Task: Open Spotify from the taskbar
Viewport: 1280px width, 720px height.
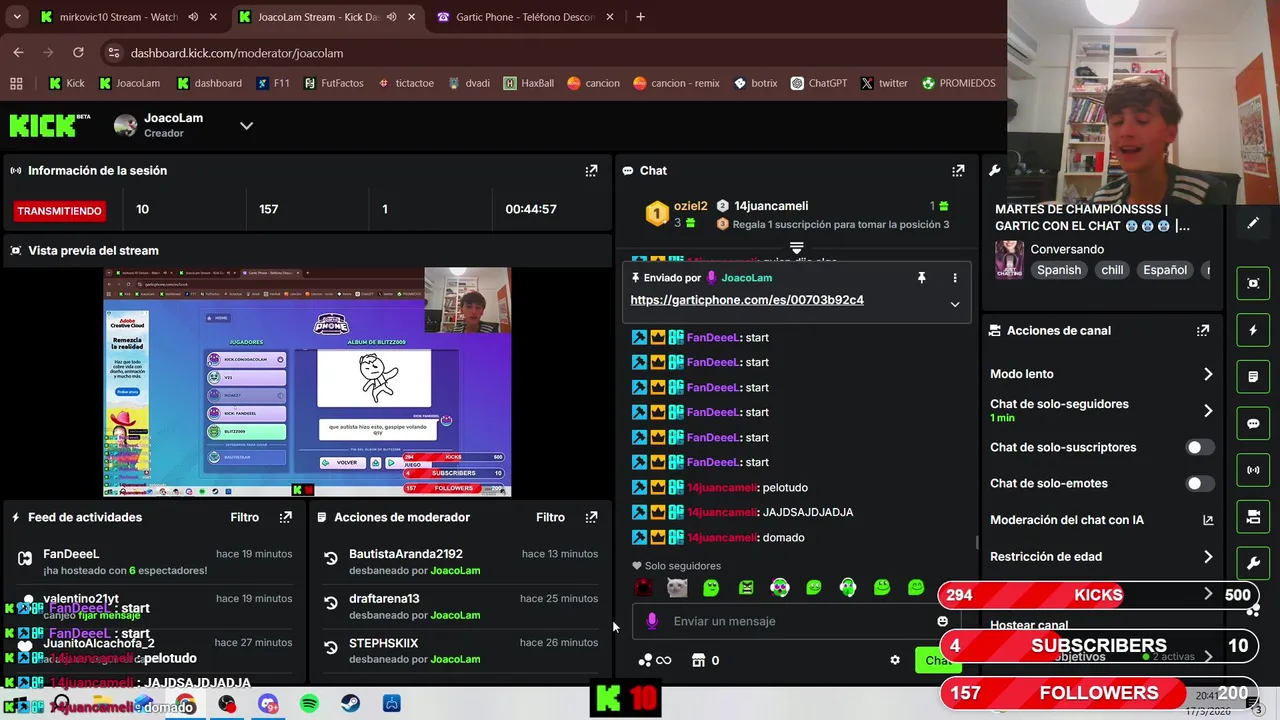Action: (x=309, y=704)
